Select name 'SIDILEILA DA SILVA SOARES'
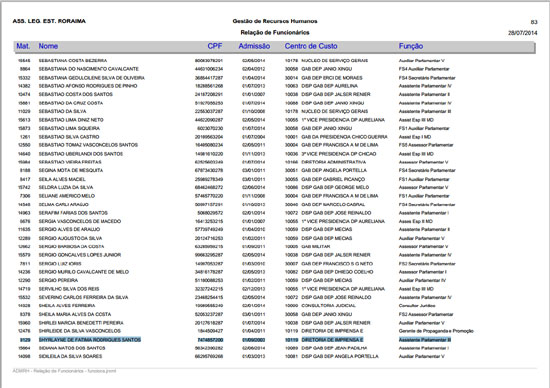The width and height of the screenshot is (550, 388). coord(71,356)
